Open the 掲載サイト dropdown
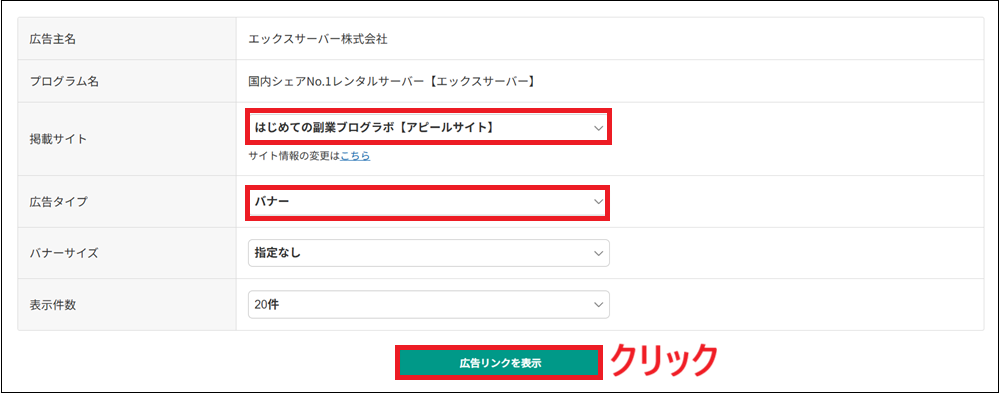 click(x=428, y=128)
